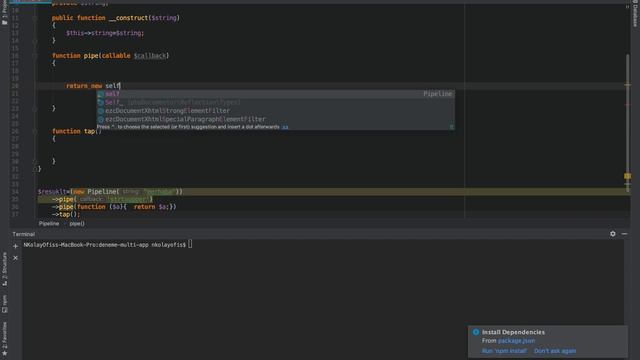Click the Structure tool window icon
The width and height of the screenshot is (640, 360).
click(x=4, y=283)
